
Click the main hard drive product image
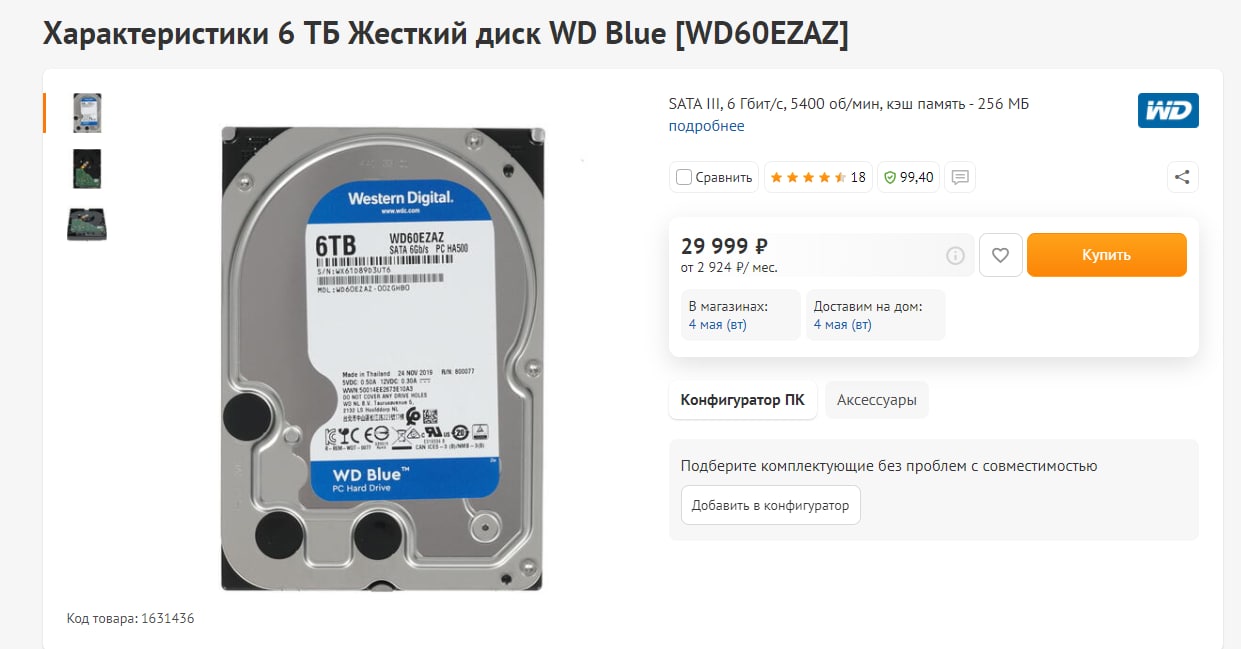point(382,357)
